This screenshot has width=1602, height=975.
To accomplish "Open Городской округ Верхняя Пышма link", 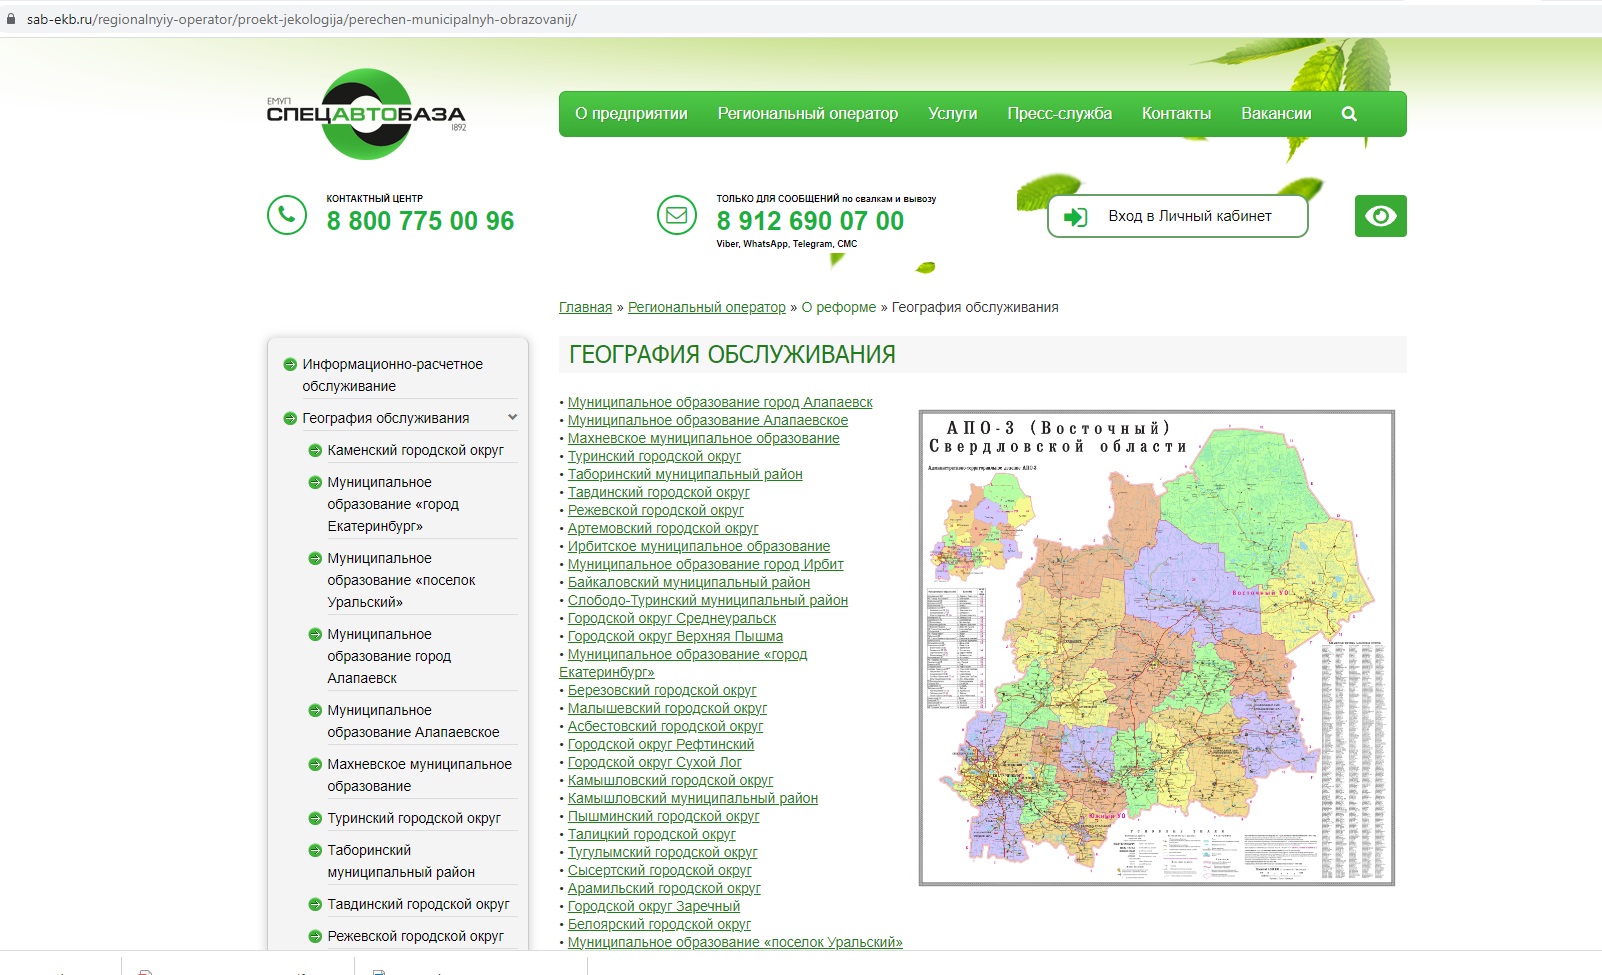I will (675, 636).
